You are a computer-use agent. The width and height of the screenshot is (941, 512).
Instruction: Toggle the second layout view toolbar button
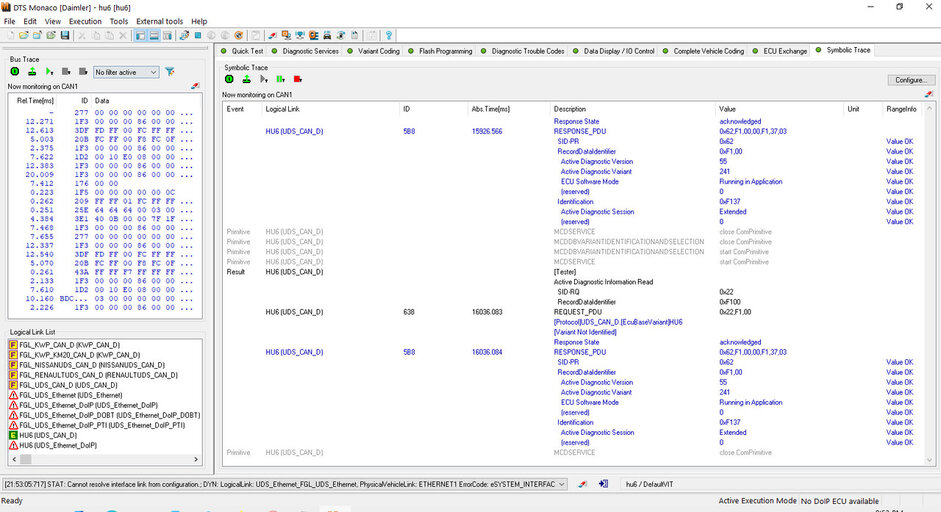[x=154, y=35]
